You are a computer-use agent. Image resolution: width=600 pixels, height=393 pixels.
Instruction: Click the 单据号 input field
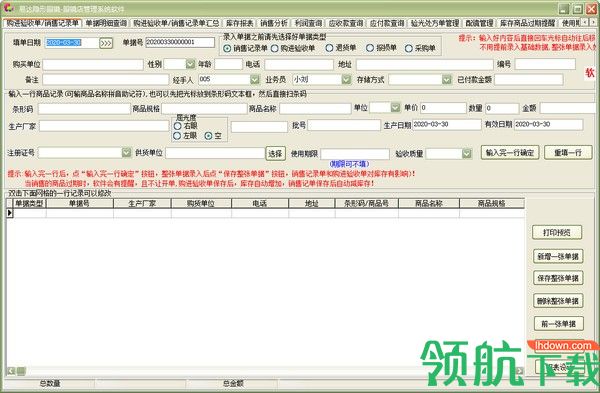pyautogui.click(x=180, y=42)
